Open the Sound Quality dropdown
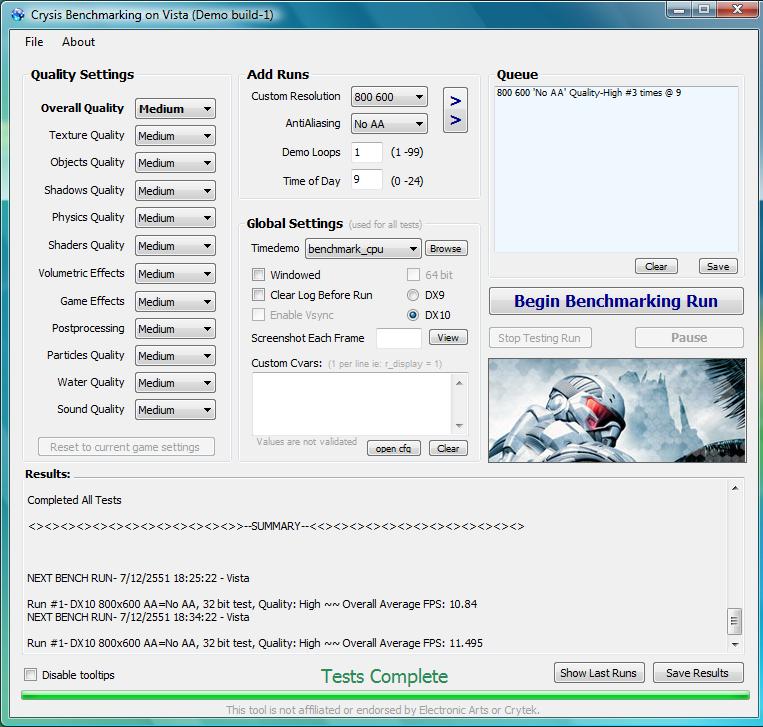763x727 pixels. coord(175,410)
